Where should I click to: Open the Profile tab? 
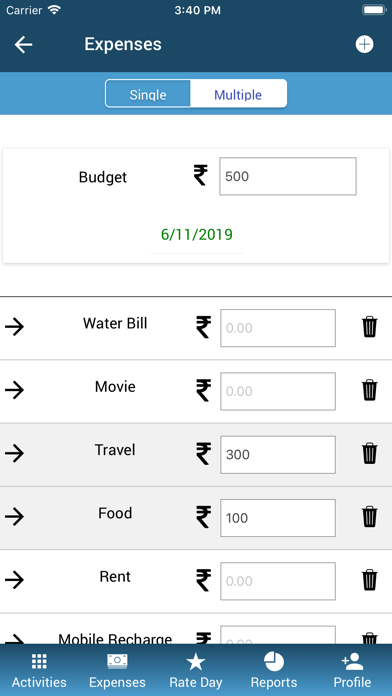[352, 671]
